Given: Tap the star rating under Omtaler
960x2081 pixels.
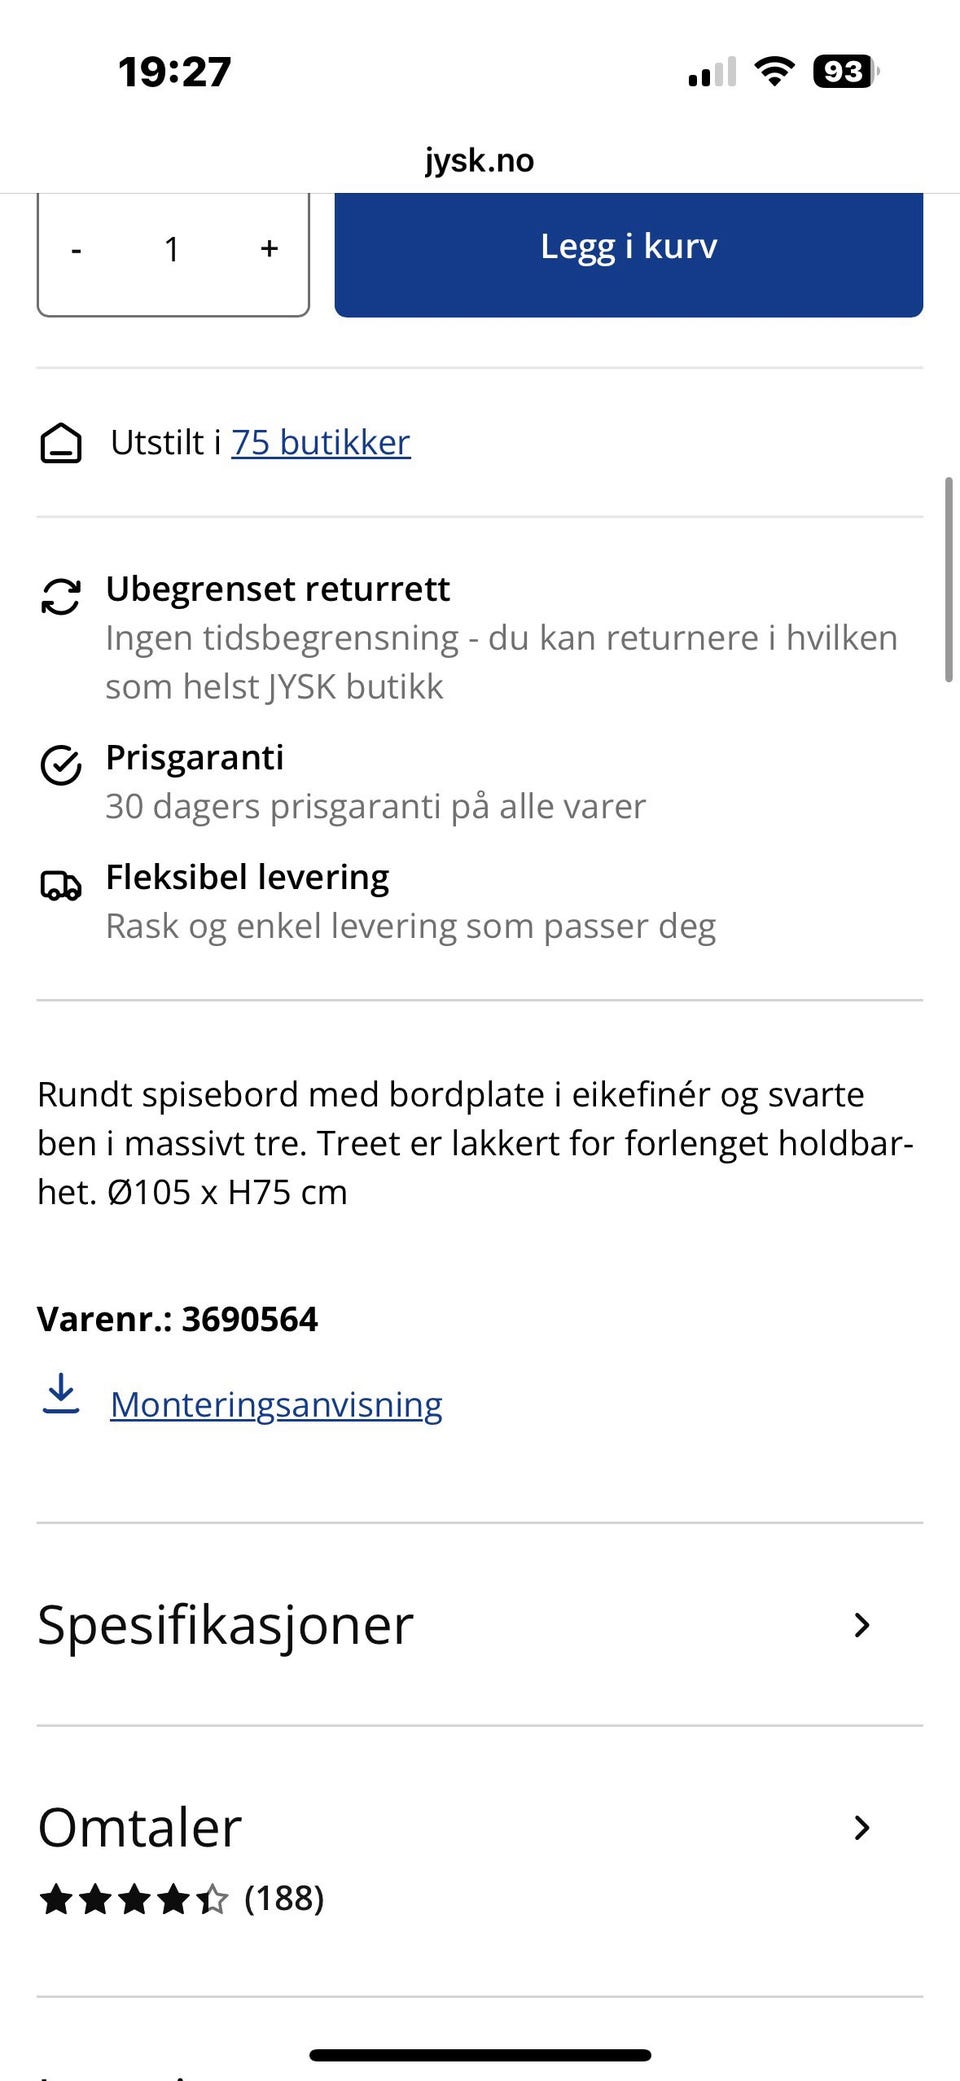Looking at the screenshot, I should pyautogui.click(x=134, y=1898).
